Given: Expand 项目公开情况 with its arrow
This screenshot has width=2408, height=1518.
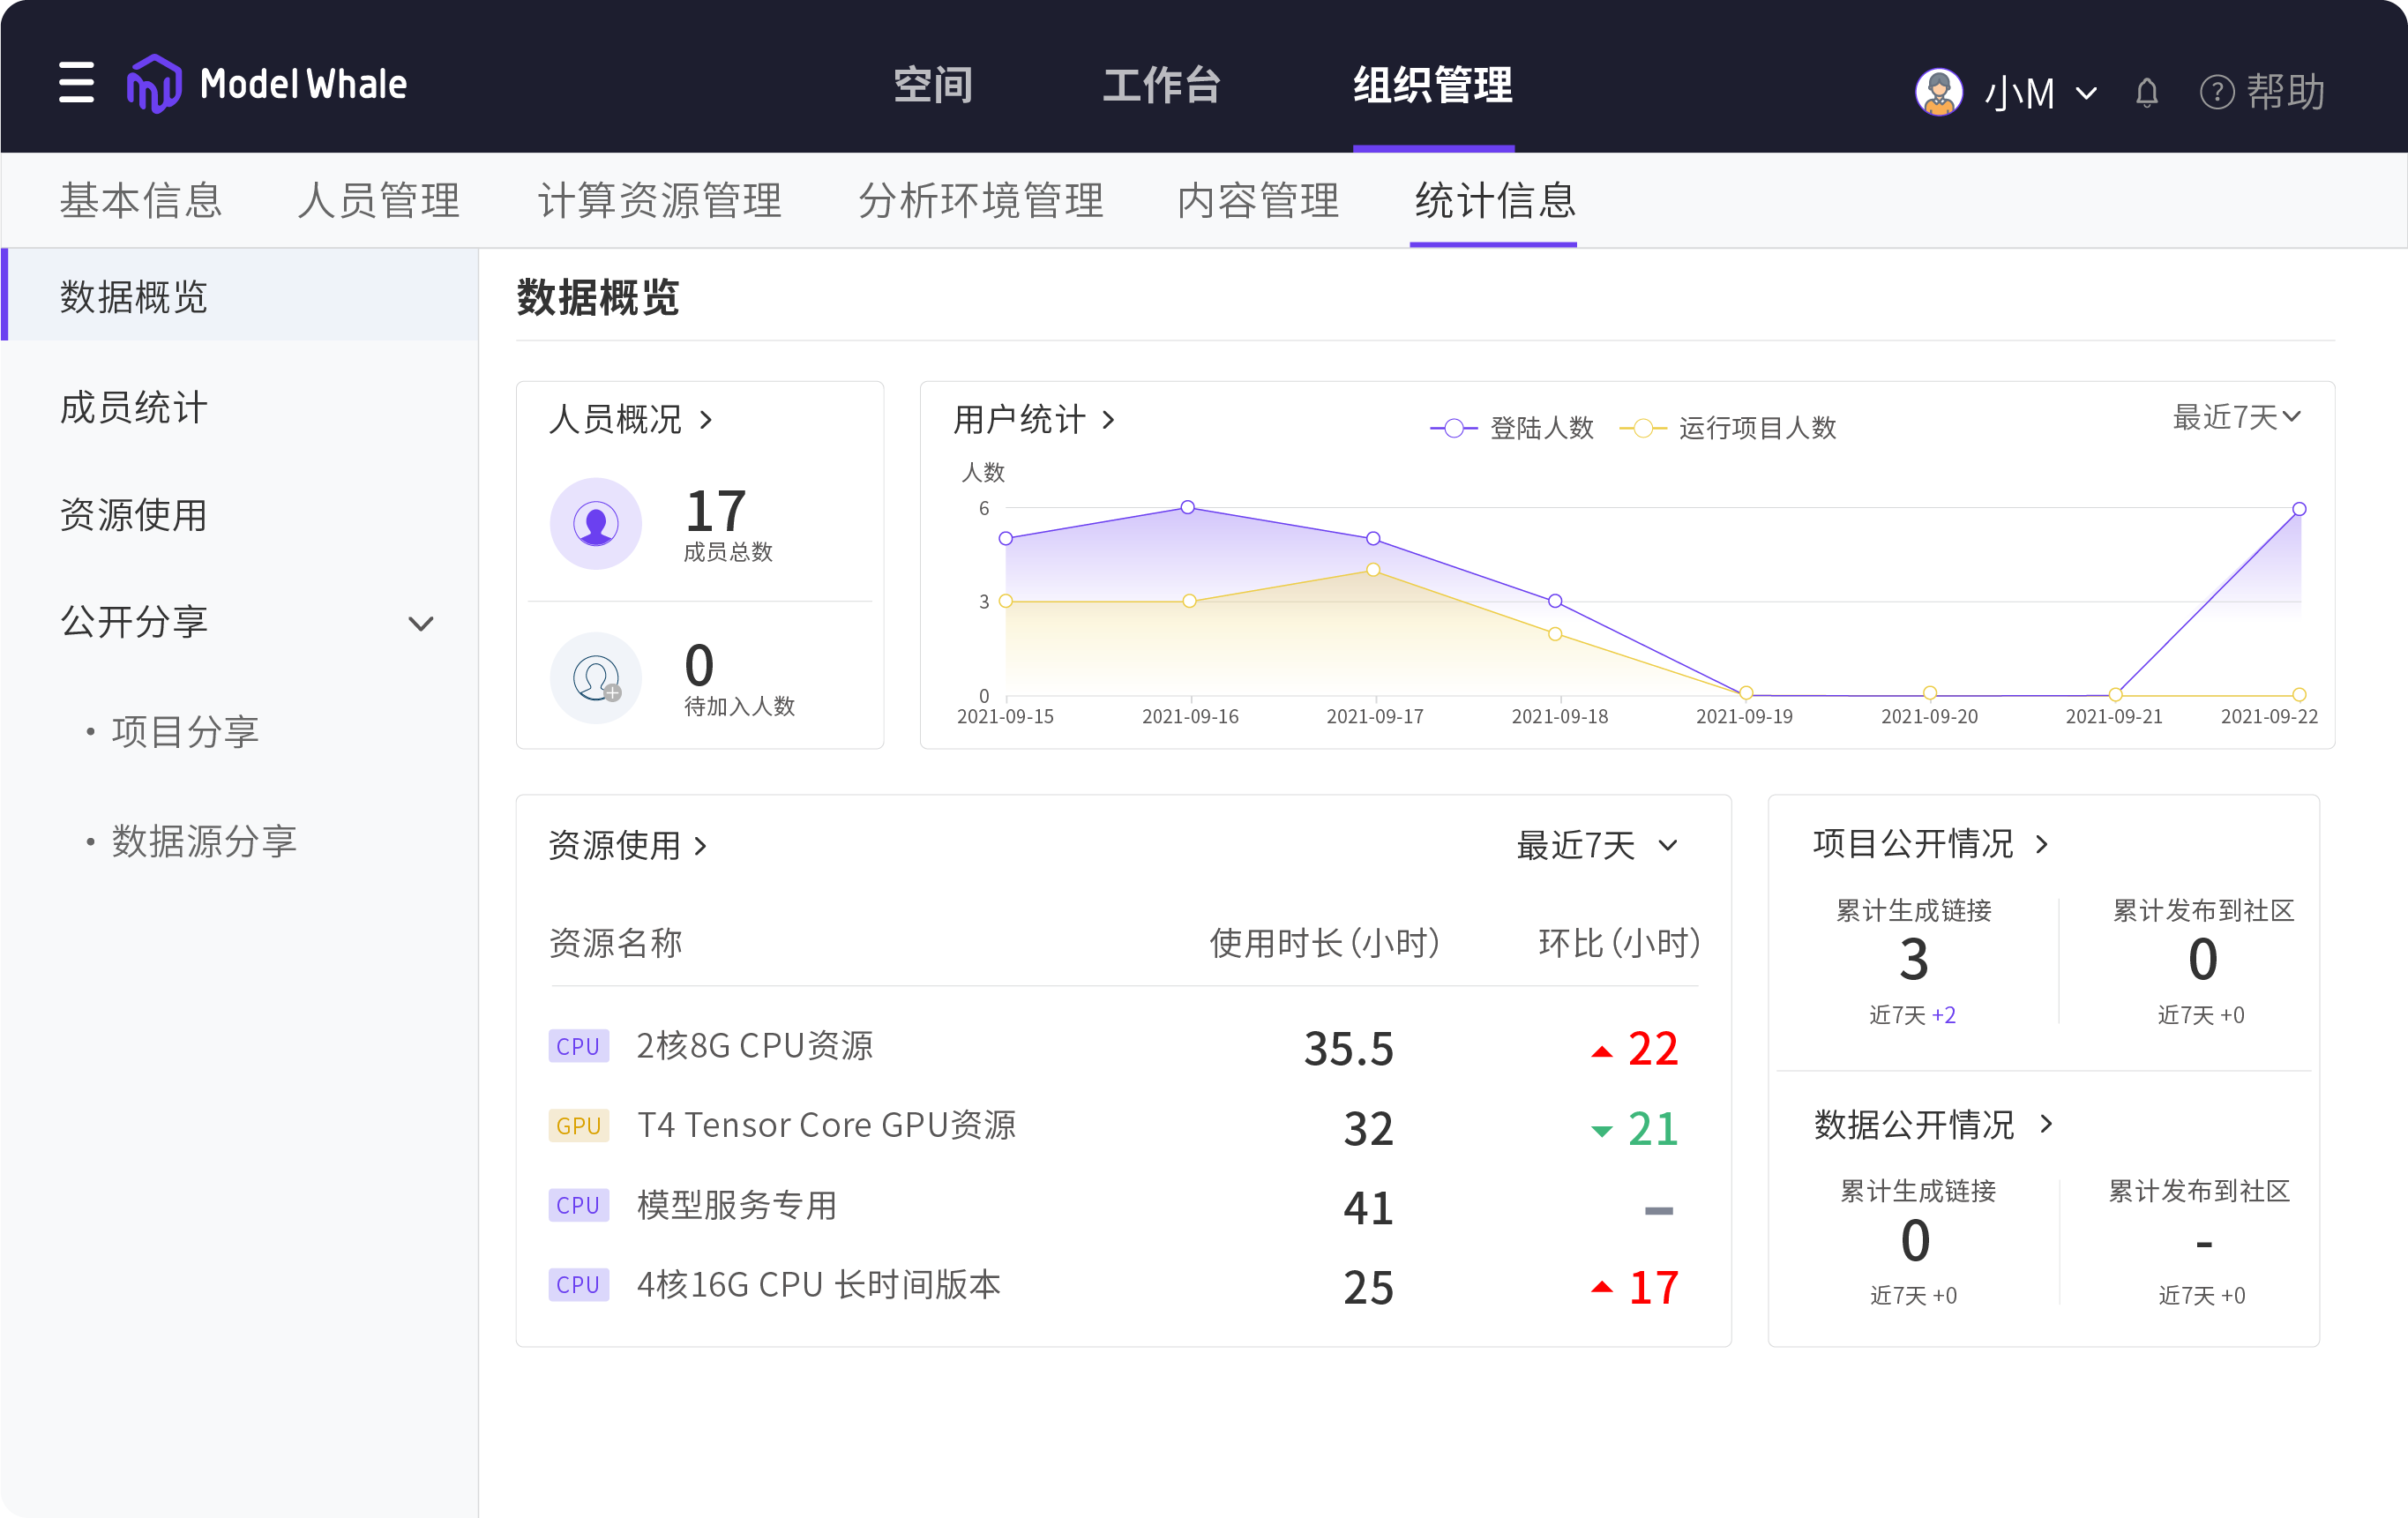Looking at the screenshot, I should 2042,845.
